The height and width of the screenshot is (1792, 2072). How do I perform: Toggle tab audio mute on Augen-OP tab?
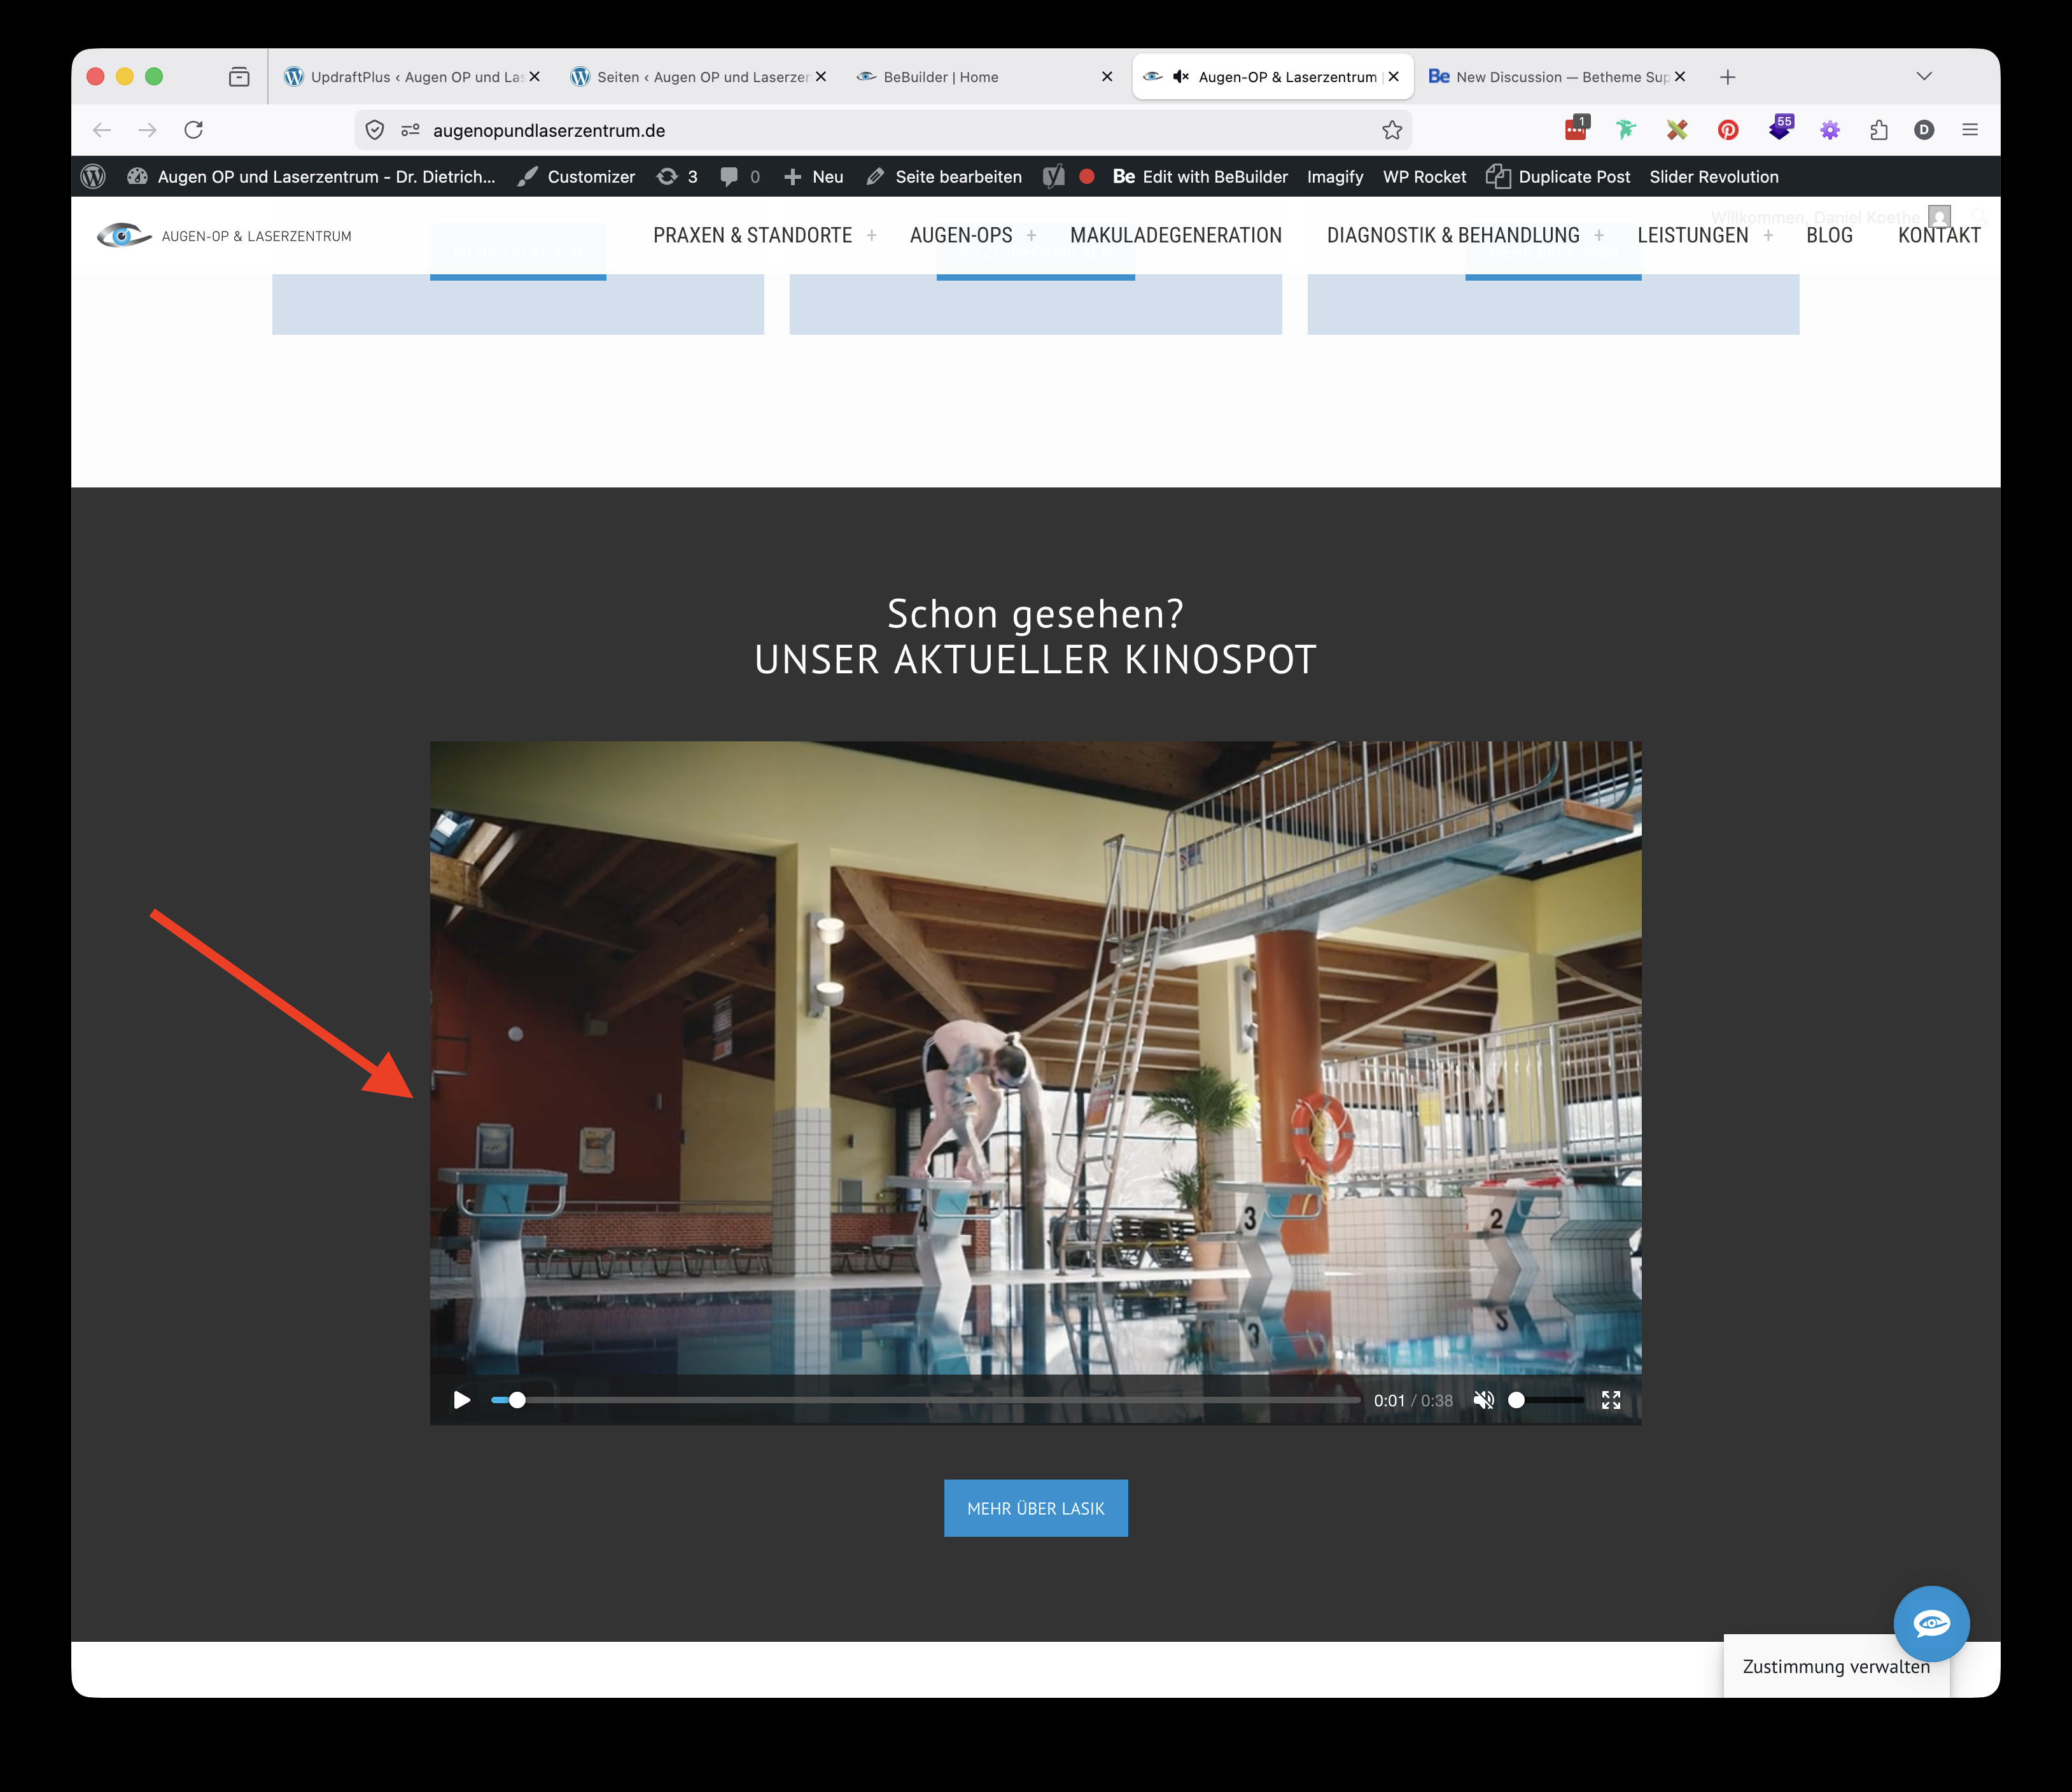[x=1181, y=77]
